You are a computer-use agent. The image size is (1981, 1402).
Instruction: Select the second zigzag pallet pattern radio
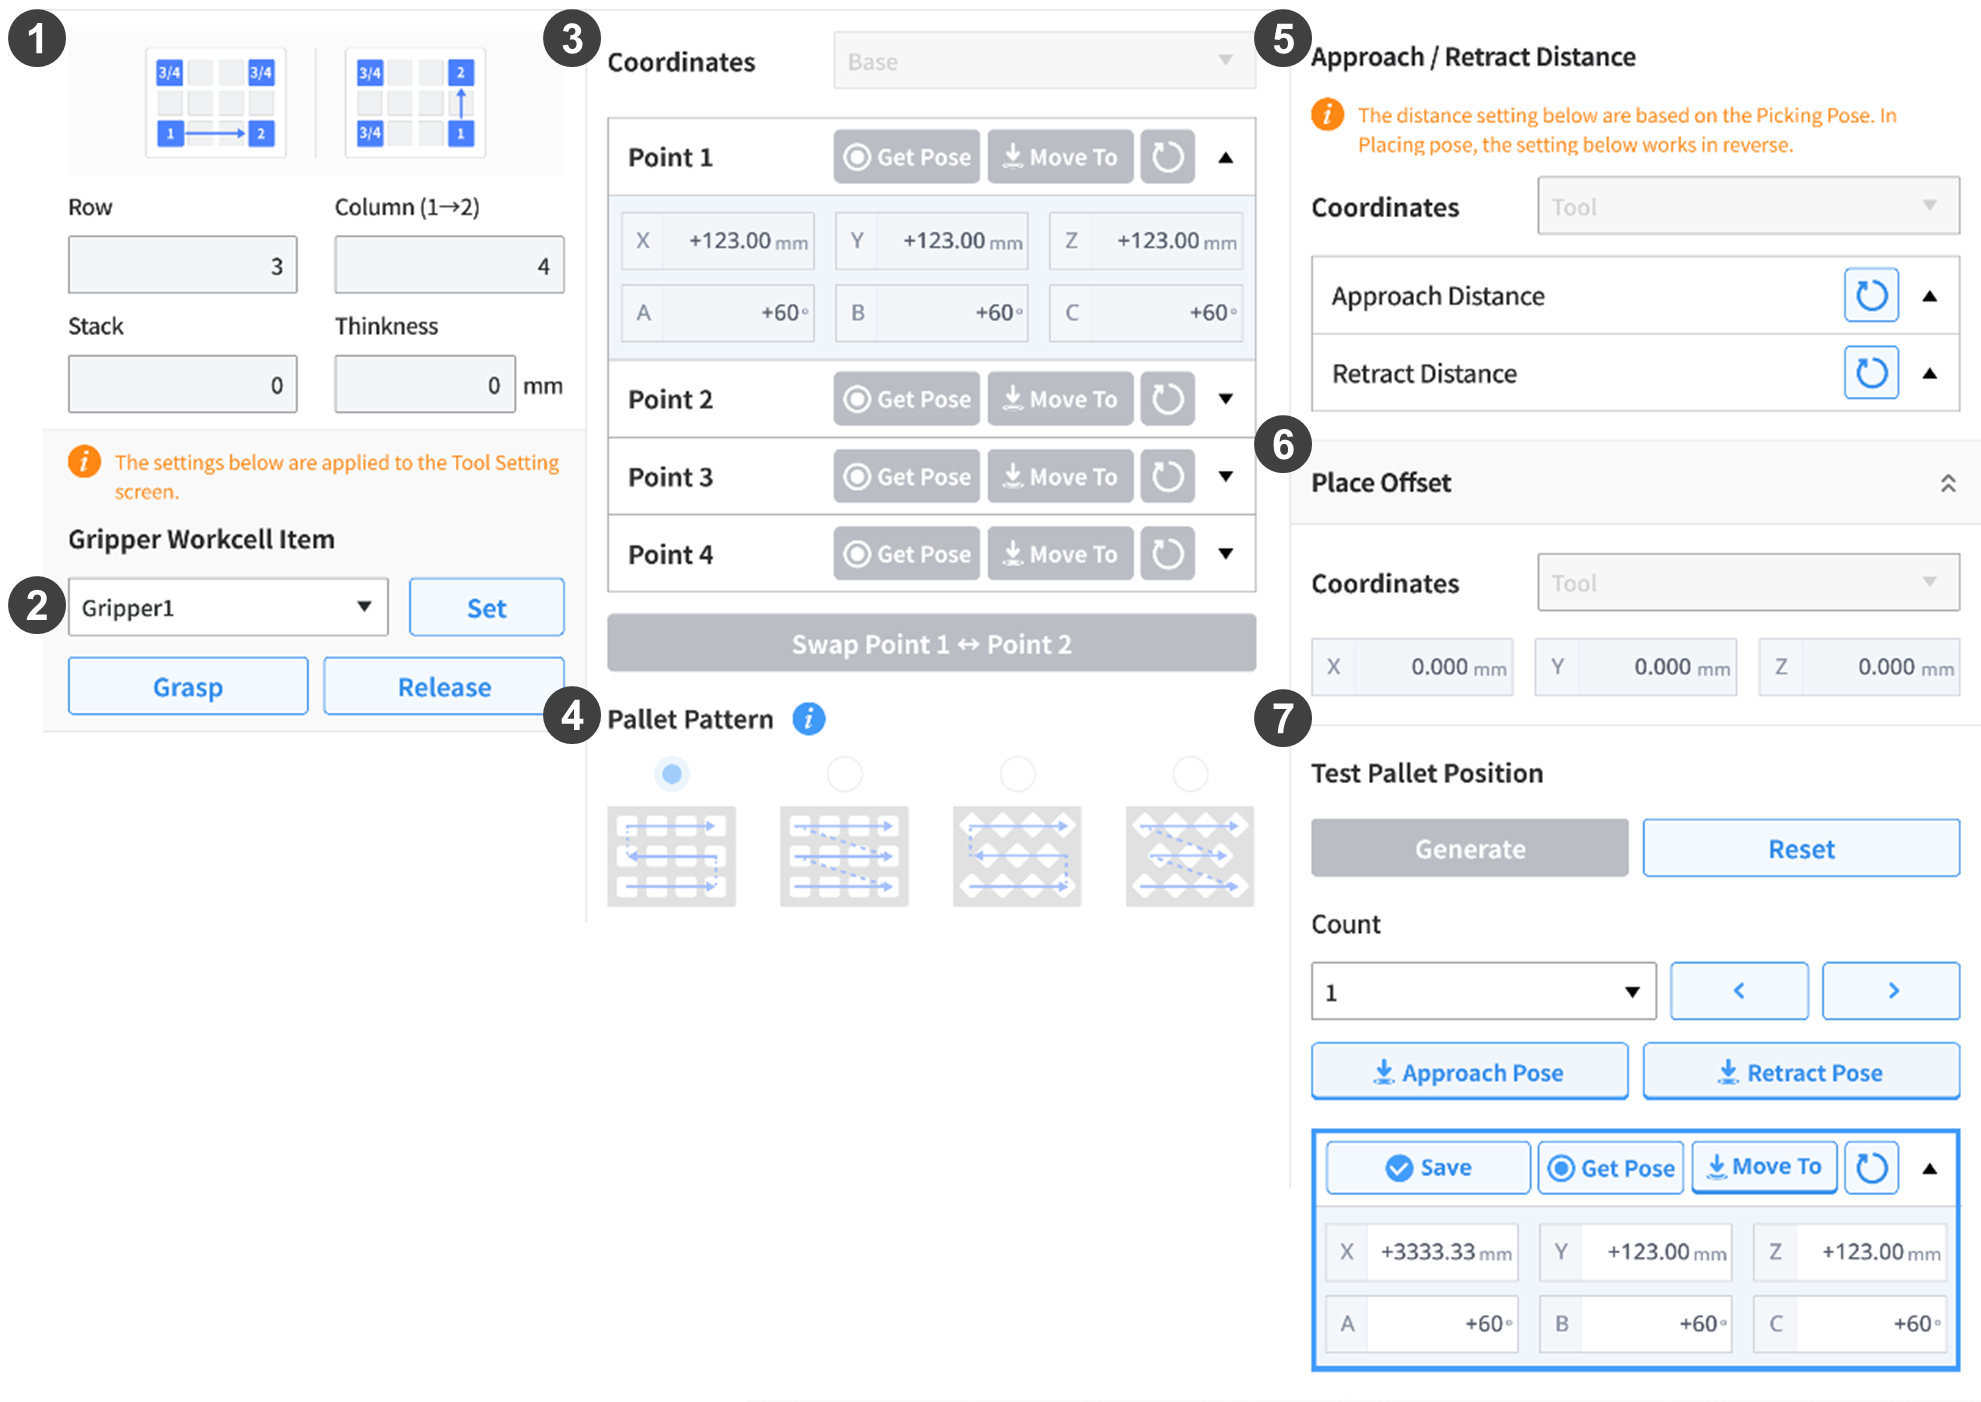point(845,774)
